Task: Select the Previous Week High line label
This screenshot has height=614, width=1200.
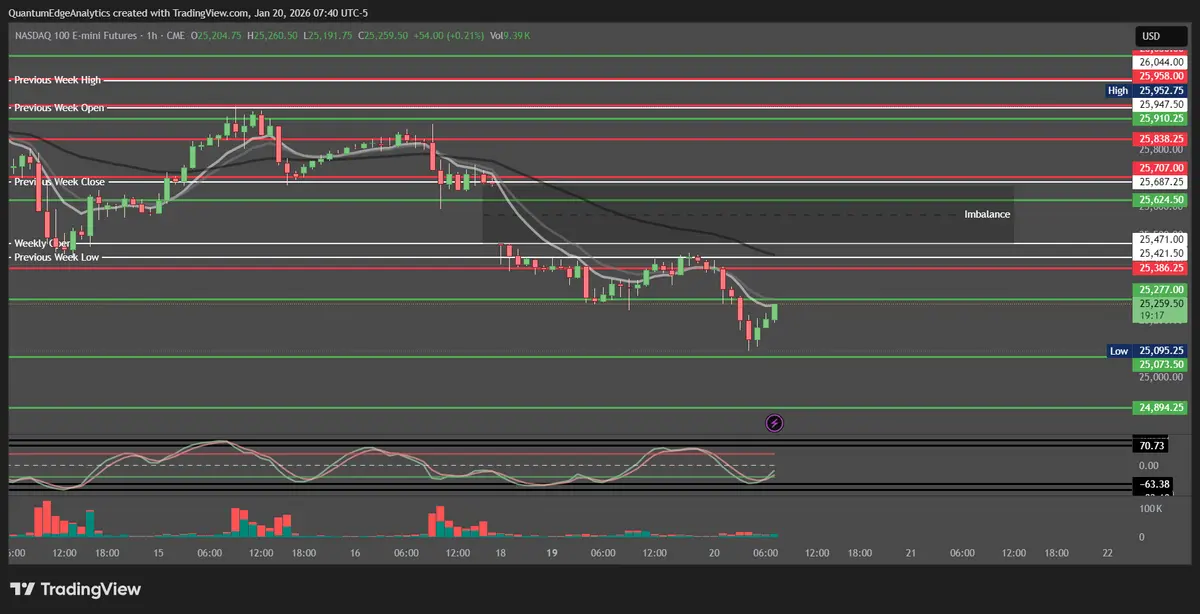Action: coord(56,80)
